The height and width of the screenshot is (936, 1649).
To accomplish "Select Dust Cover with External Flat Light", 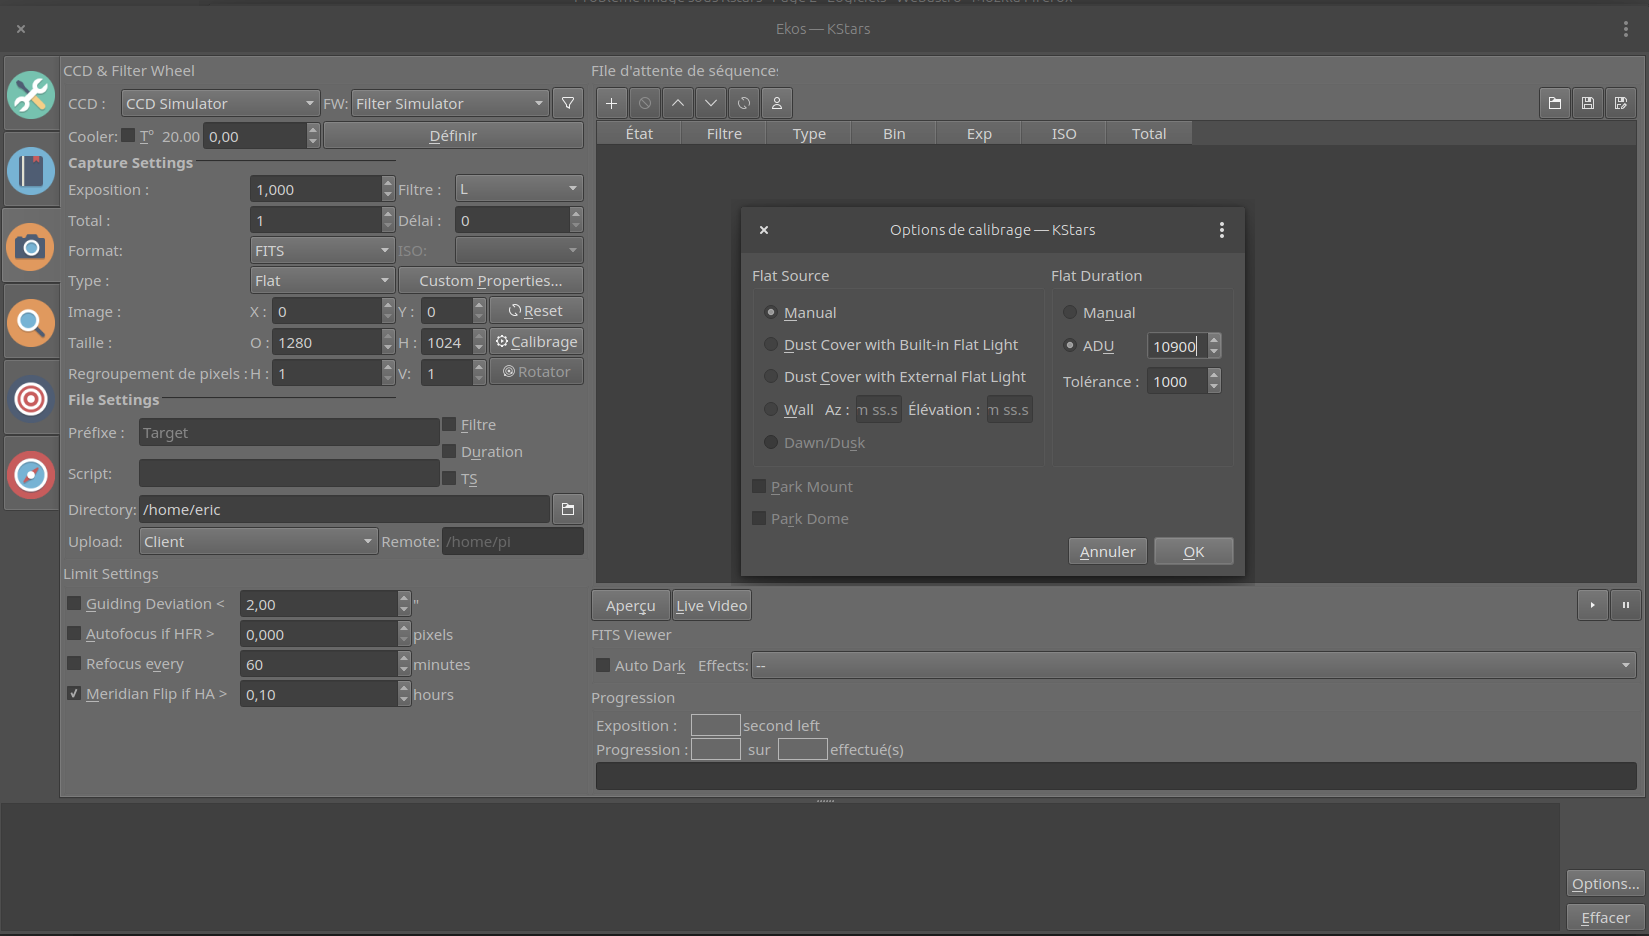I will pyautogui.click(x=771, y=376).
